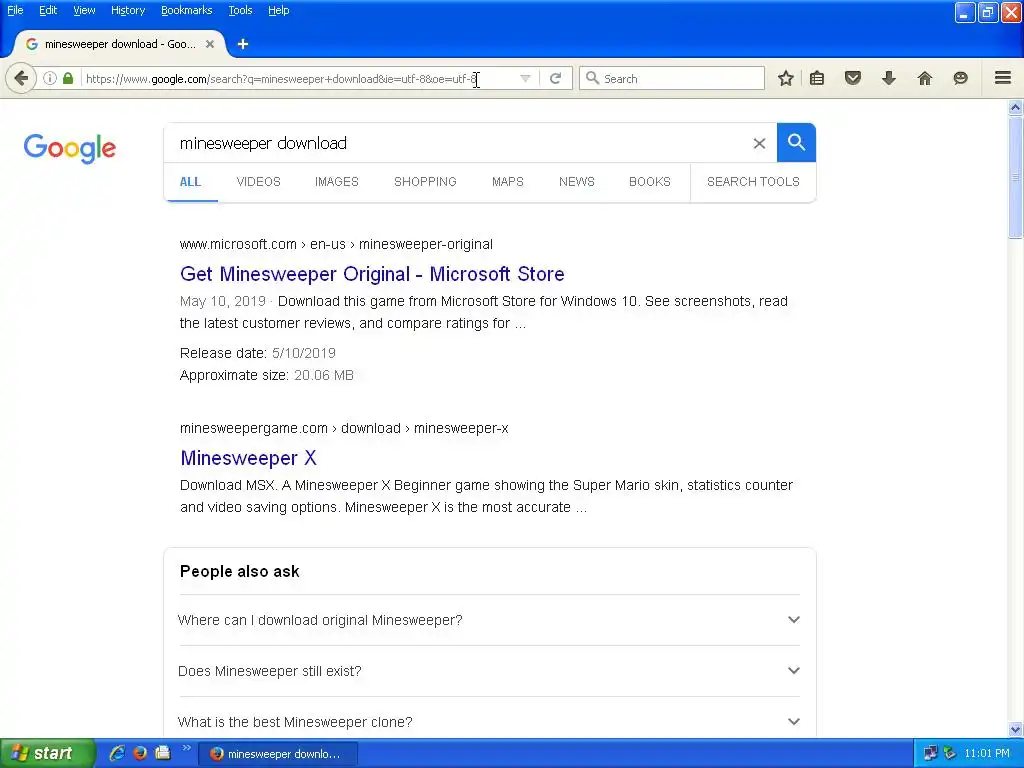Screen dimensions: 1024x768
Task: Switch to the BOOKS tab
Action: pos(650,182)
